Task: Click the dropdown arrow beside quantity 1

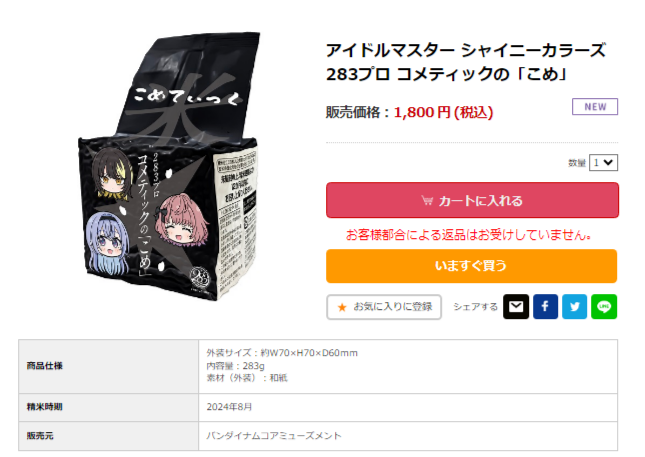Action: click(x=609, y=162)
